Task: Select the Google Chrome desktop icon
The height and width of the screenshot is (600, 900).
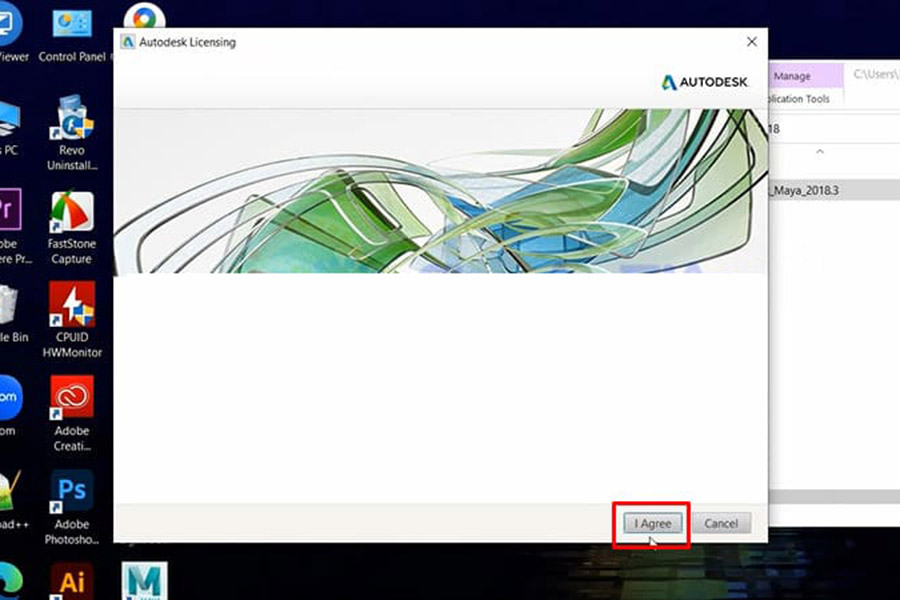Action: click(x=145, y=16)
